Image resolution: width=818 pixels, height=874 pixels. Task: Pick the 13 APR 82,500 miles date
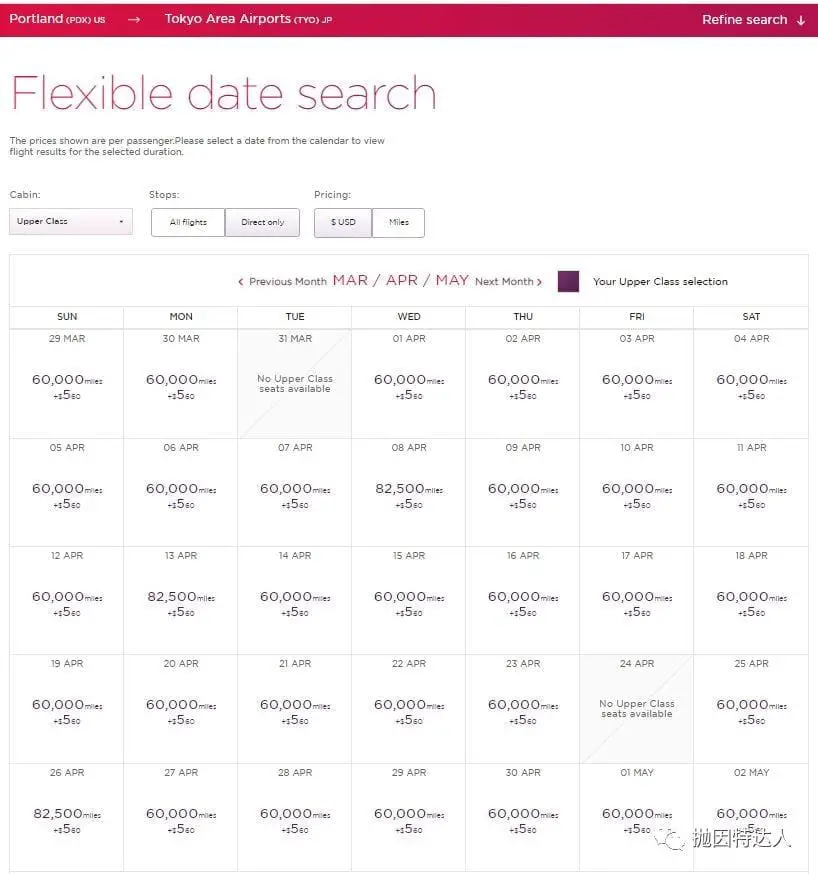pos(181,600)
